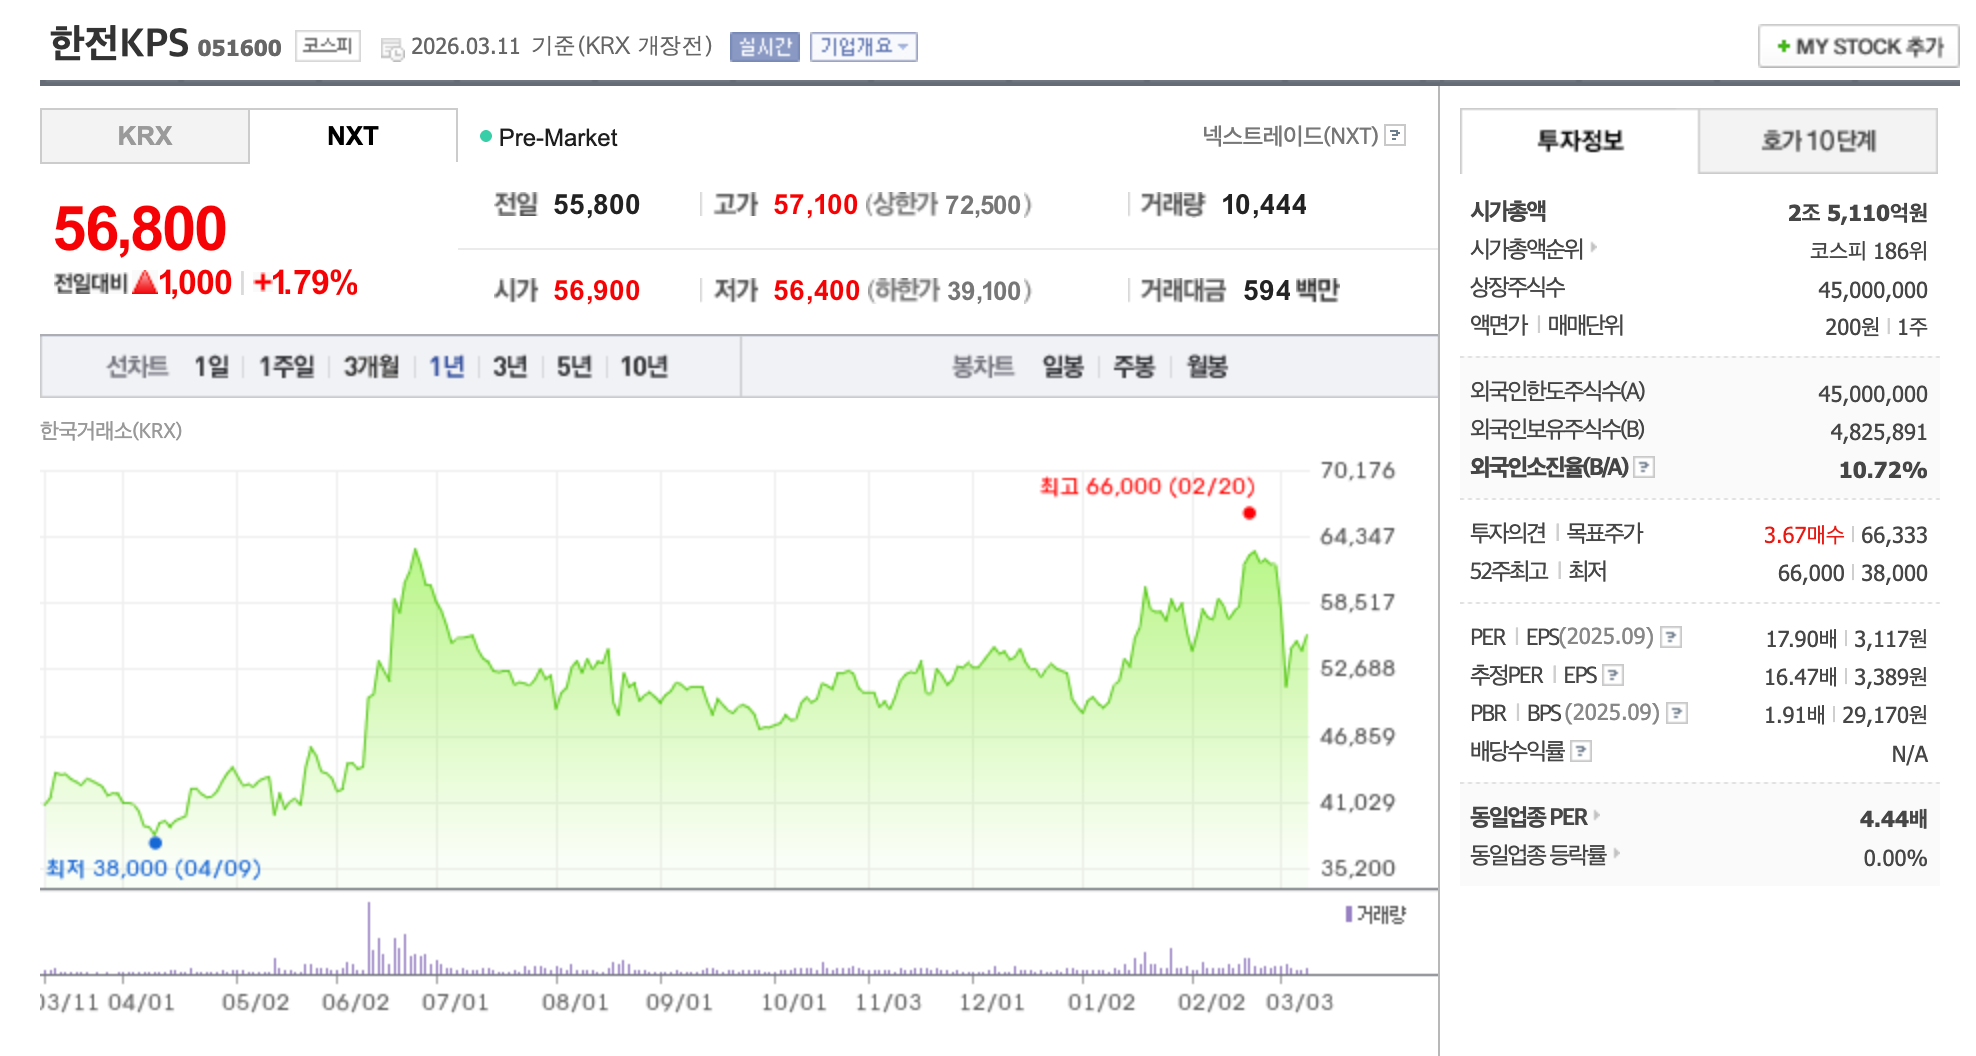Switch to the 일봉 candlestick chart
The image size is (1976, 1056).
click(1063, 367)
